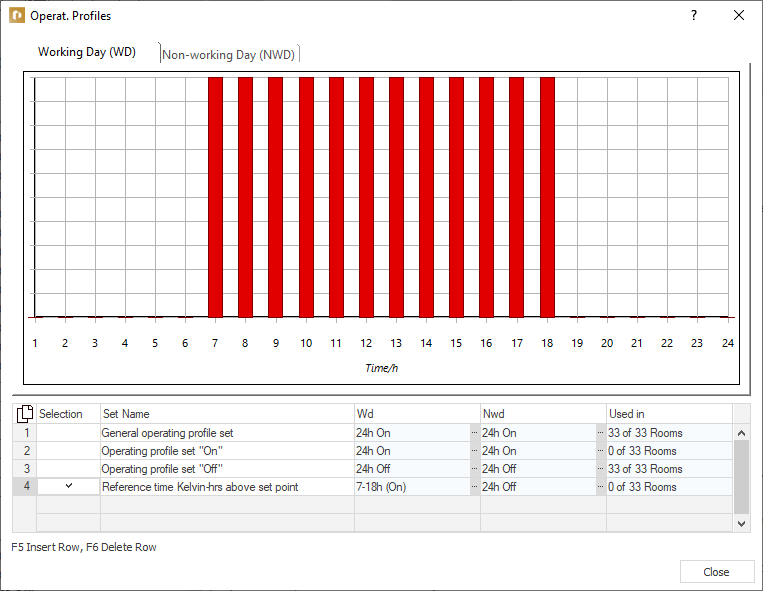Image resolution: width=763 pixels, height=591 pixels.
Task: Click Nwd 24h On cell of row 2
Action: point(538,450)
